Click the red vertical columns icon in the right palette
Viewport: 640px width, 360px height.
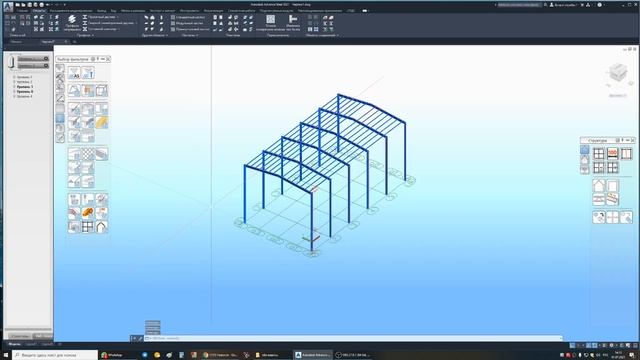coord(626,153)
